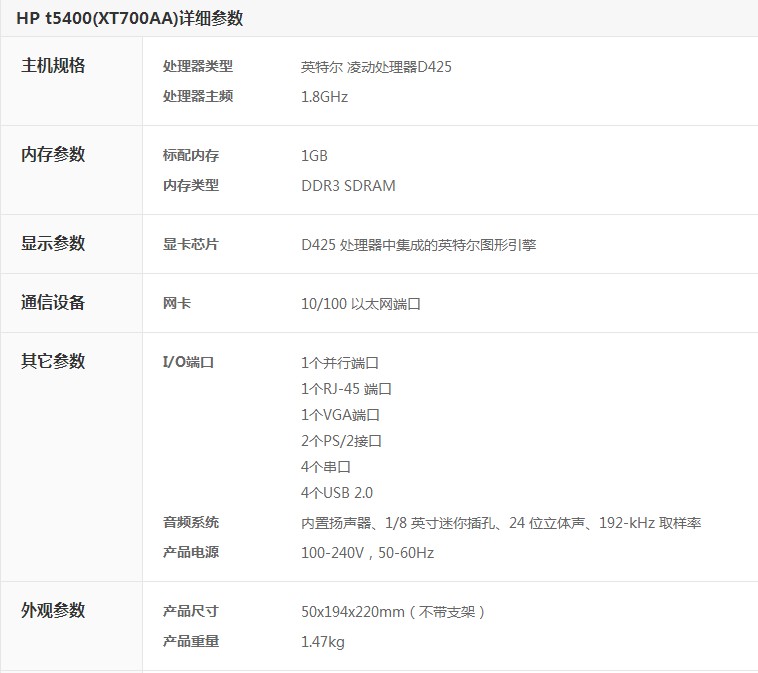Image resolution: width=758 pixels, height=673 pixels.
Task: Click the value '50x194x220mm（不带支架）'
Action: coord(394,612)
